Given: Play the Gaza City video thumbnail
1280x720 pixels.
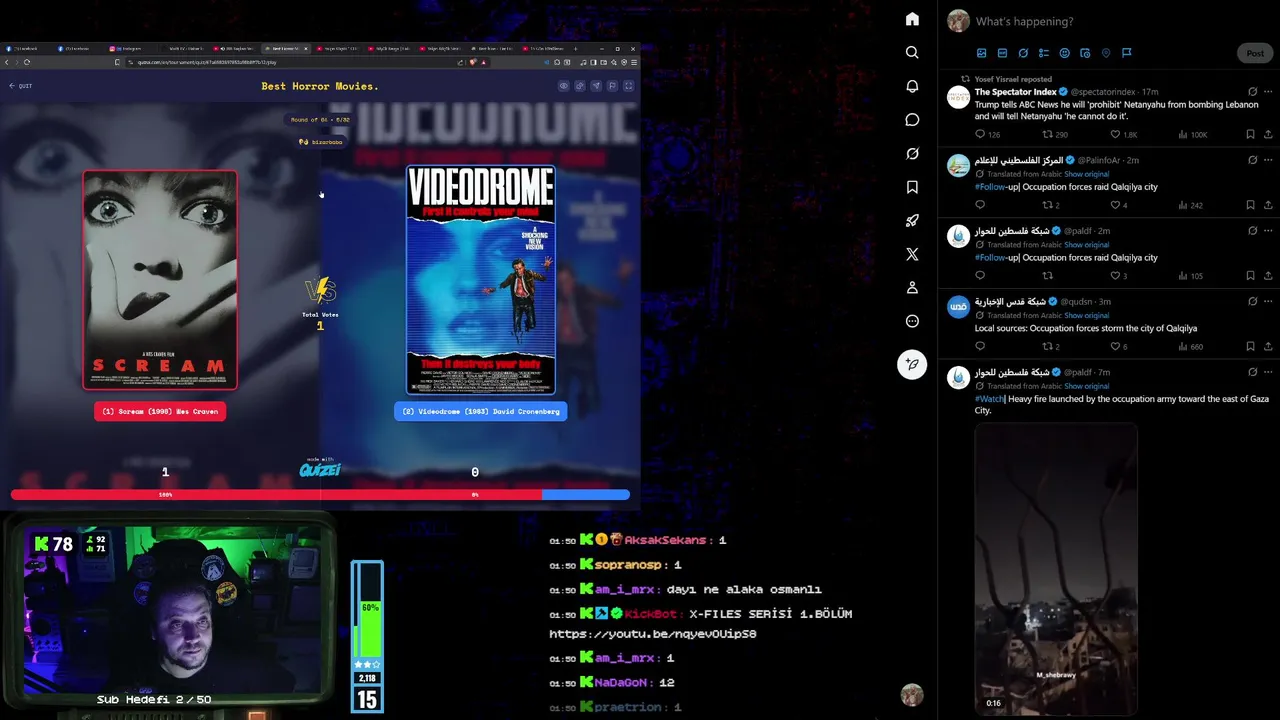Looking at the screenshot, I should (x=1056, y=569).
